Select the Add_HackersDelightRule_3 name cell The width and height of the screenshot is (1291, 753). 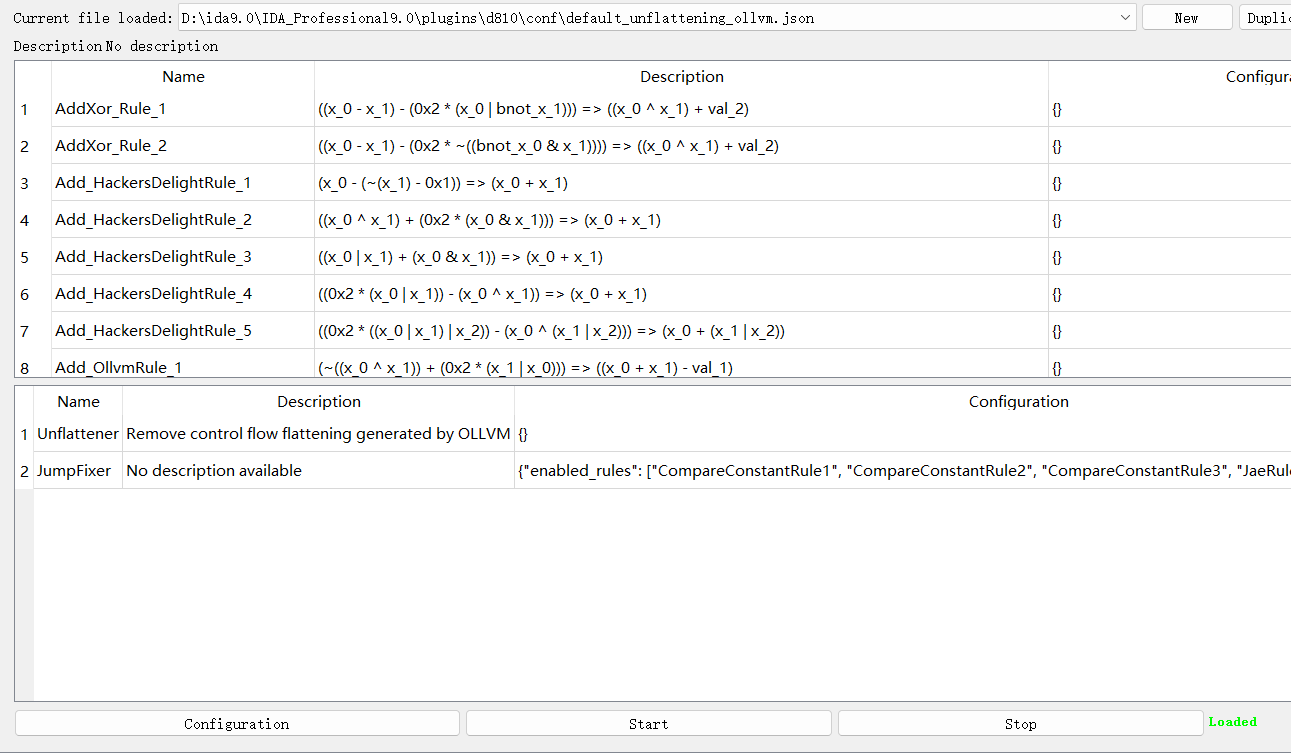point(183,256)
